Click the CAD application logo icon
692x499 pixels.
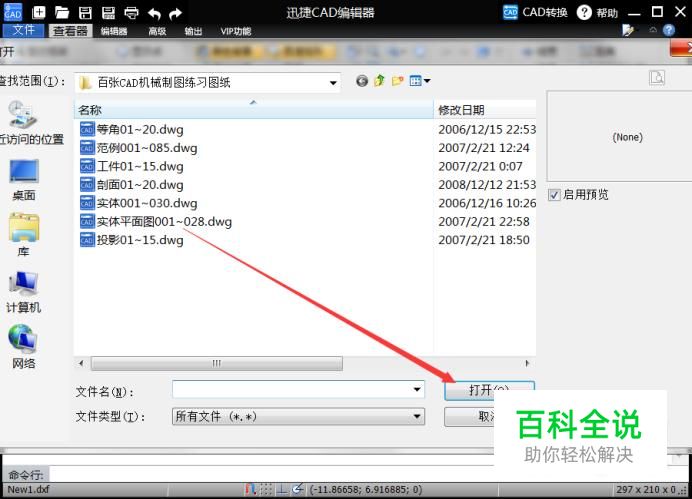(12, 12)
